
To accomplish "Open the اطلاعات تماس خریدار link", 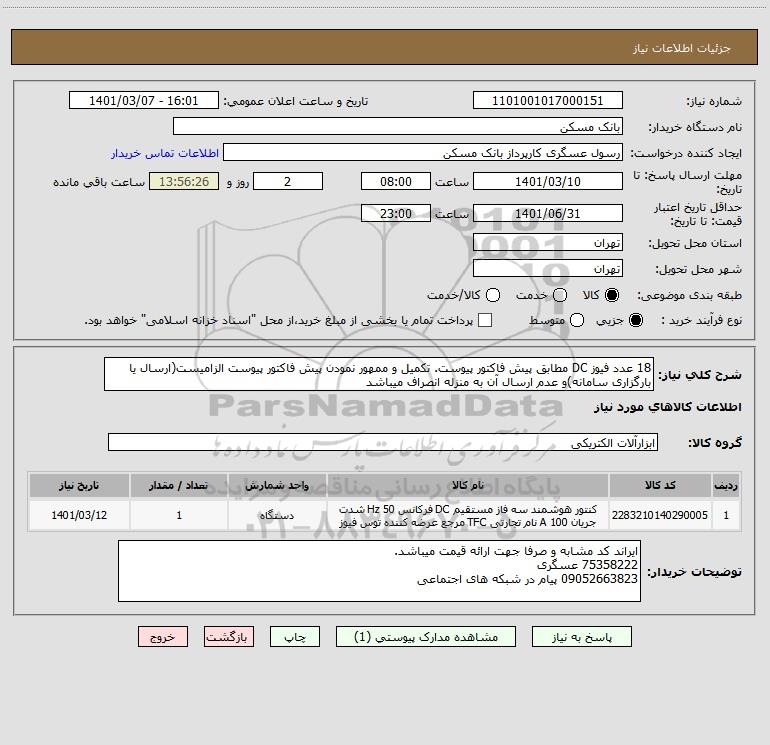I will pyautogui.click(x=165, y=153).
